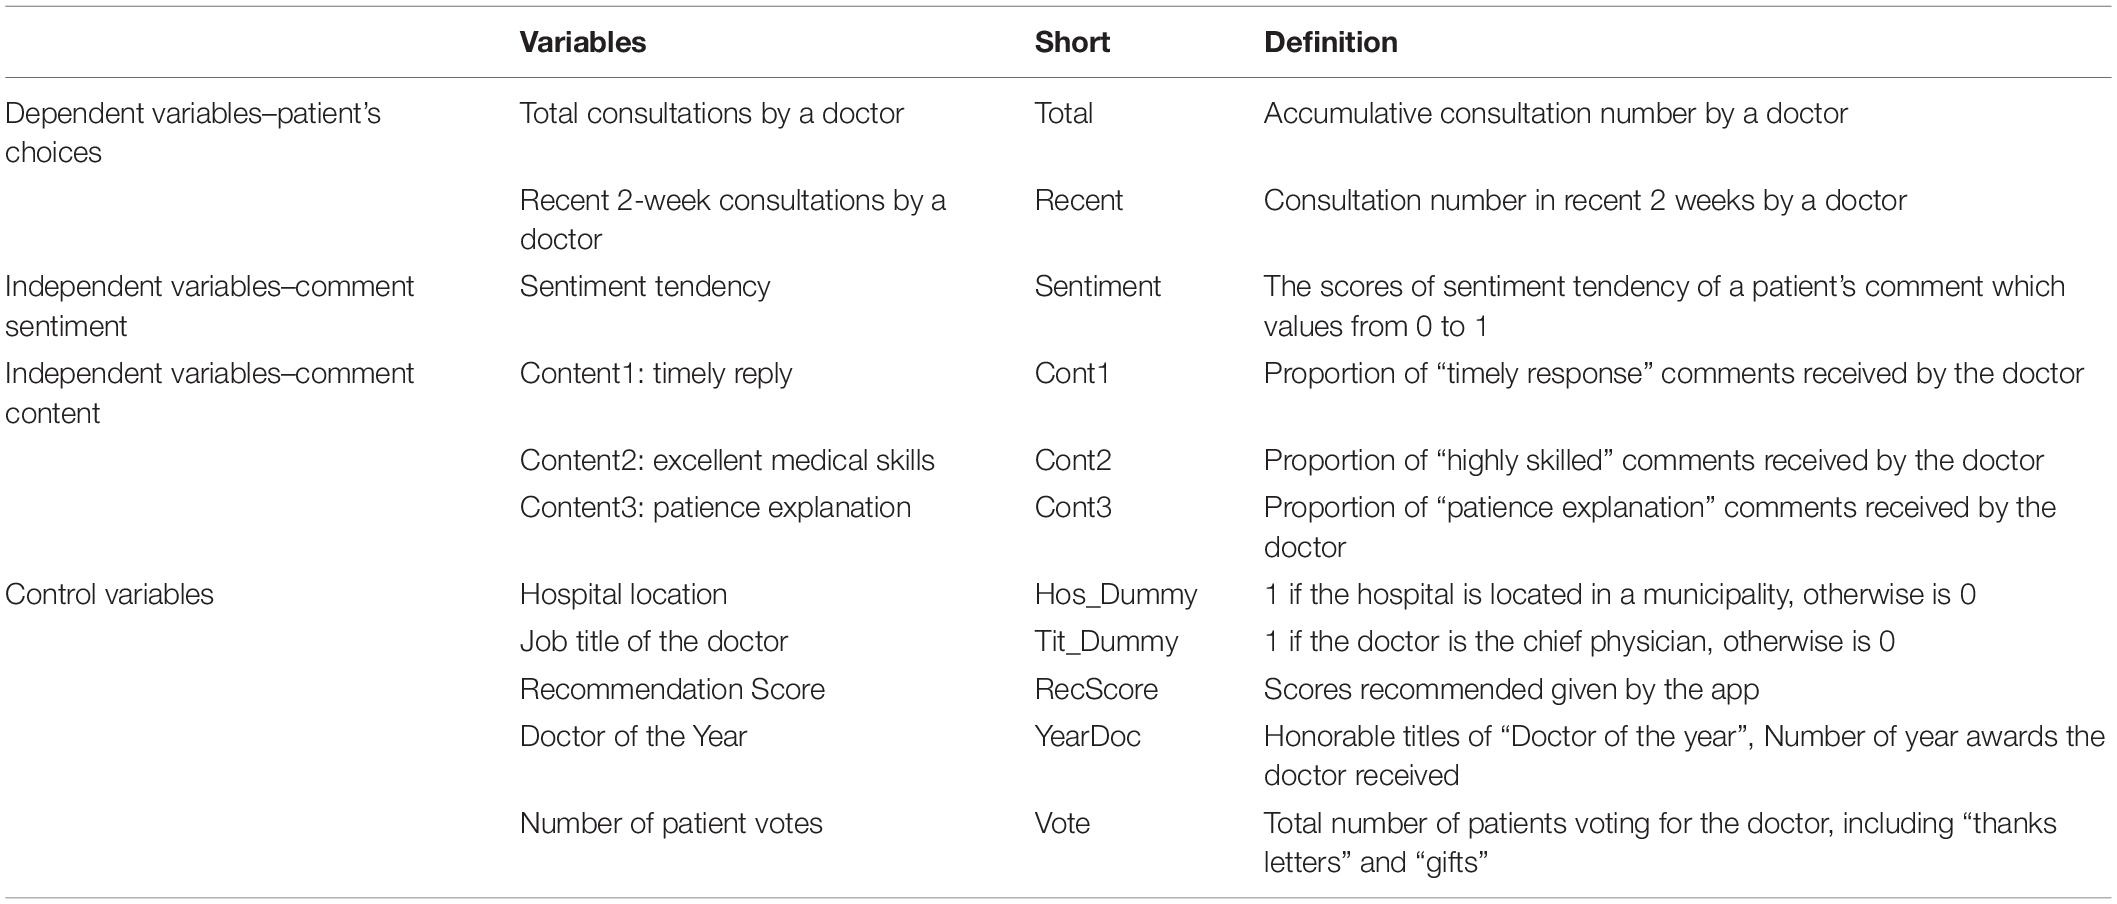The height and width of the screenshot is (904, 2117).
Task: Select the Sentiment tendency variable
Action: pos(645,286)
